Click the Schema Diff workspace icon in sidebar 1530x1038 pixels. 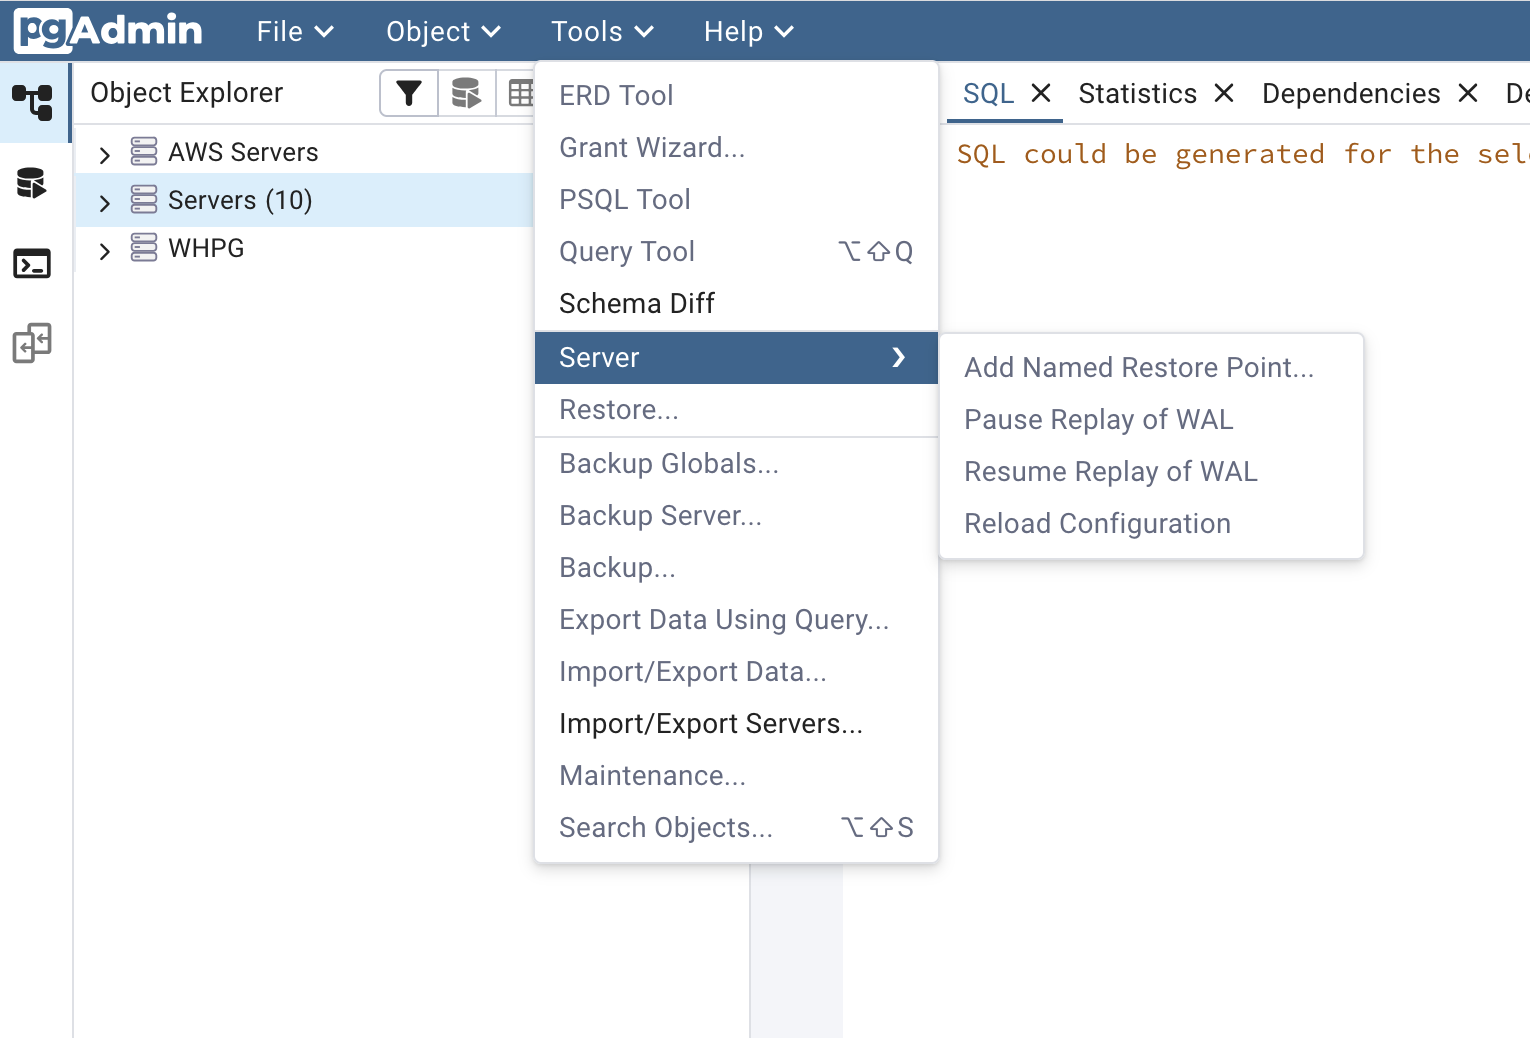(31, 343)
